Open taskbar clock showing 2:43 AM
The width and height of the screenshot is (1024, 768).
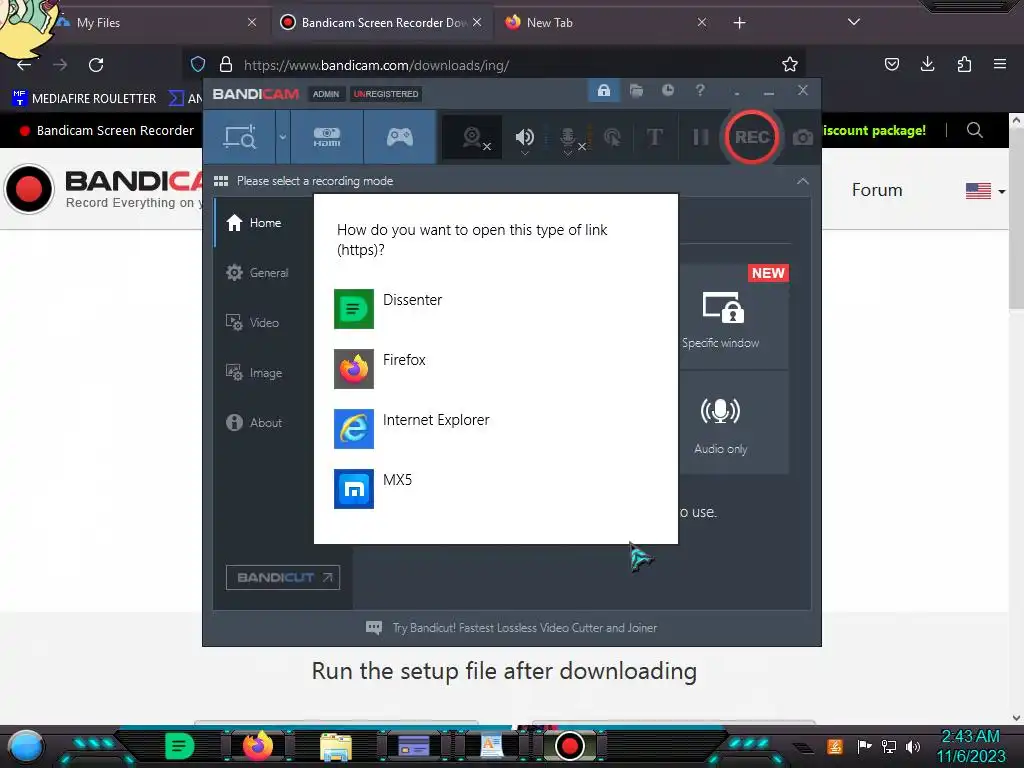(971, 746)
